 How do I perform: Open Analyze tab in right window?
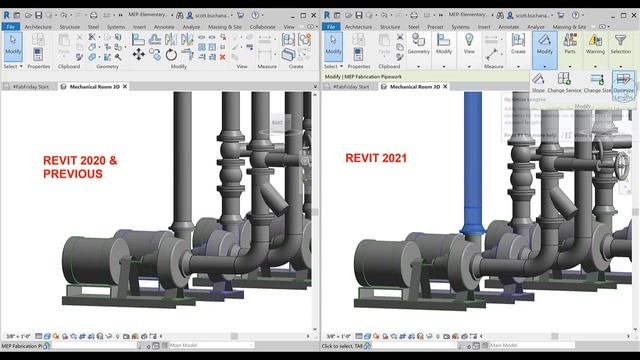coord(536,27)
